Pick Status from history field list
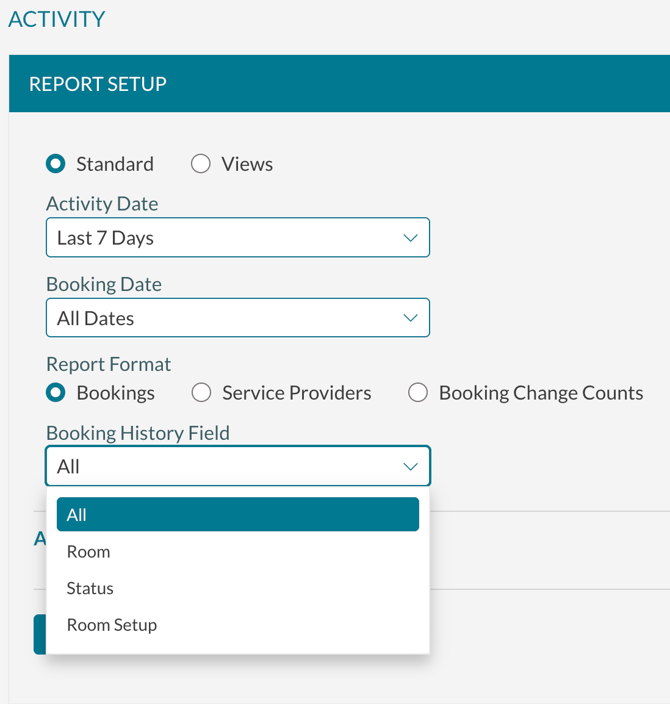The height and width of the screenshot is (704, 670). tap(238, 588)
